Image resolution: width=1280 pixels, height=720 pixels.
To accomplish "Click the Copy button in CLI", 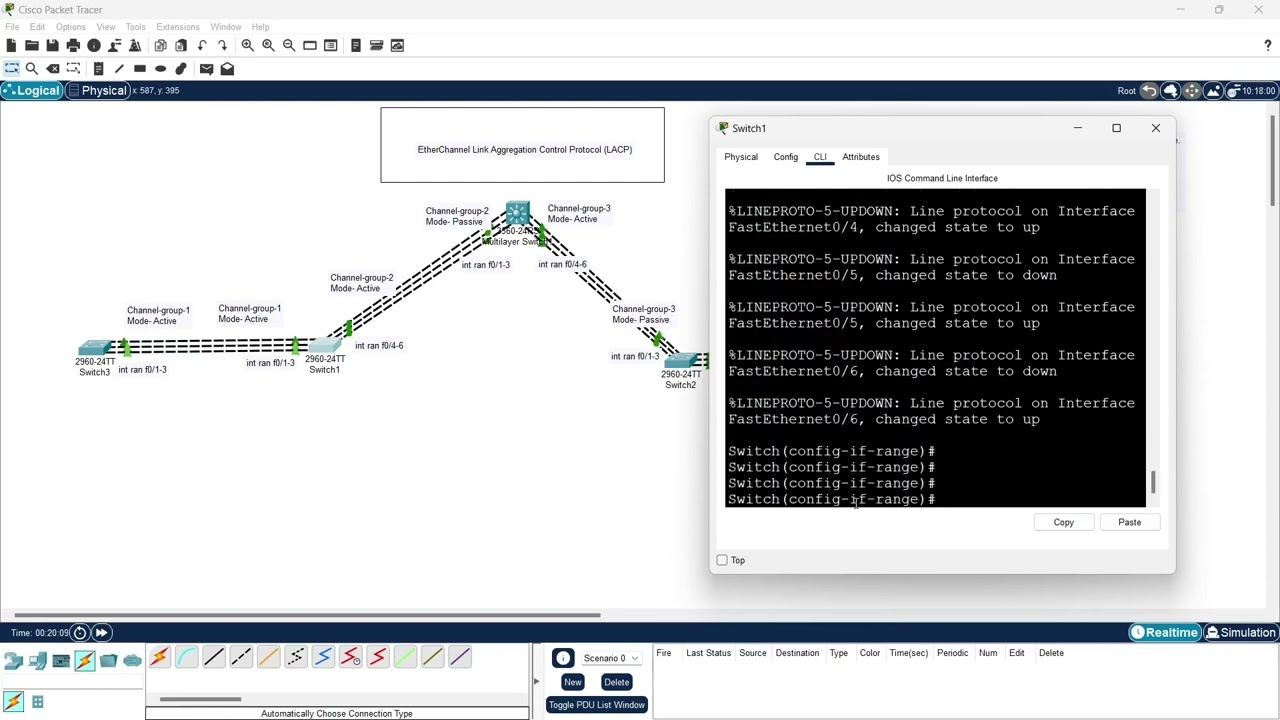I will click(1063, 522).
